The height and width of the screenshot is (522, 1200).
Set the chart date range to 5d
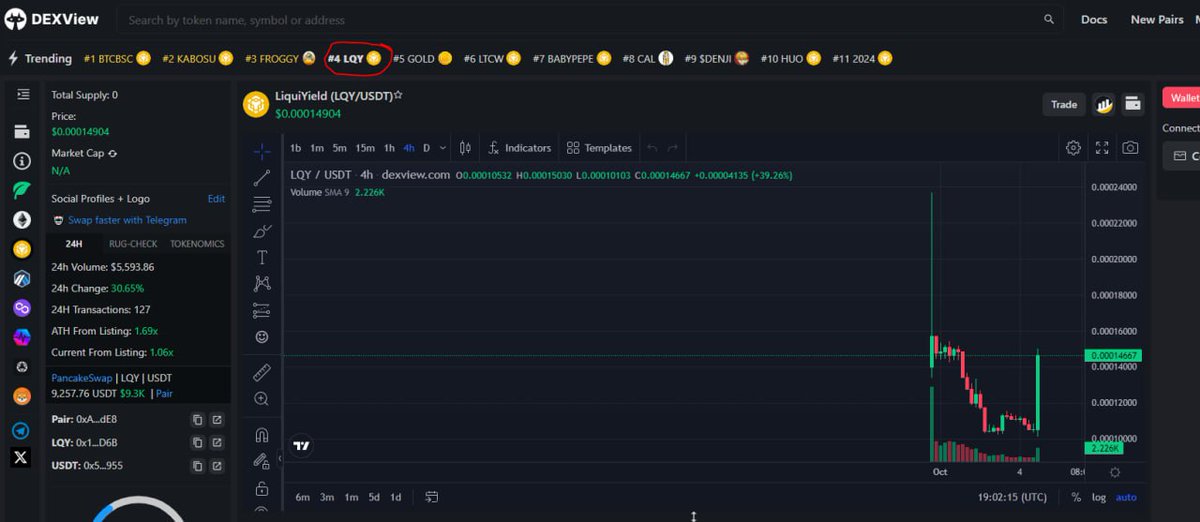[373, 497]
